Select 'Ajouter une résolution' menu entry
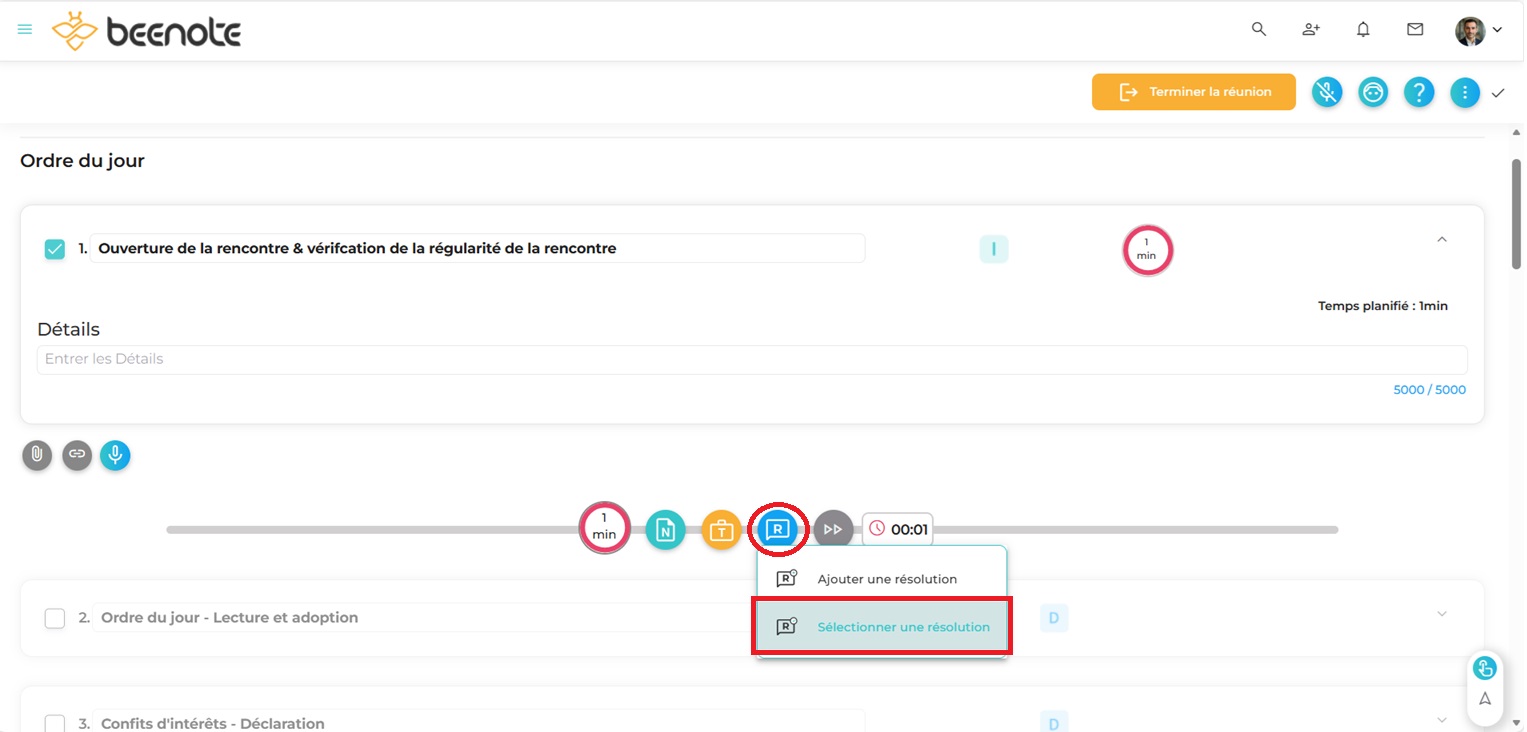Viewport: 1527px width, 732px height. click(x=886, y=579)
